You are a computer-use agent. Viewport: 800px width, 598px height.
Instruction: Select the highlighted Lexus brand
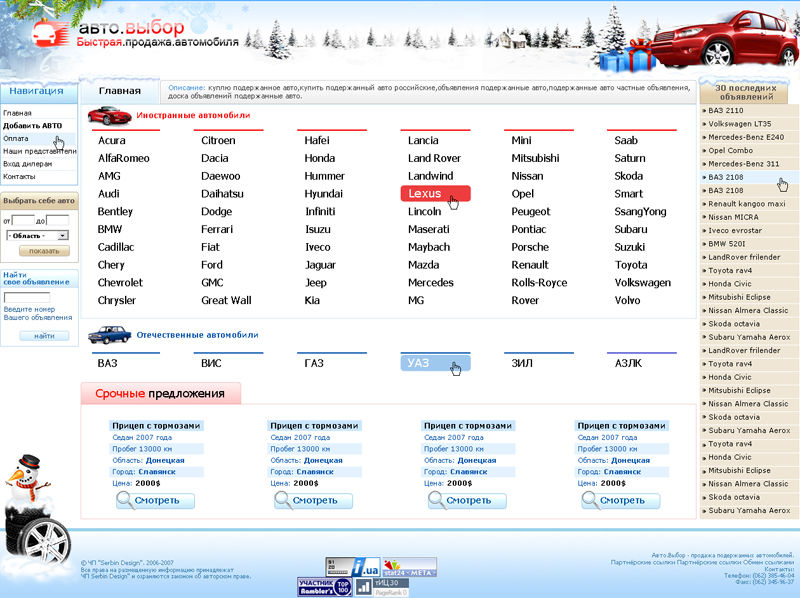tap(435, 193)
